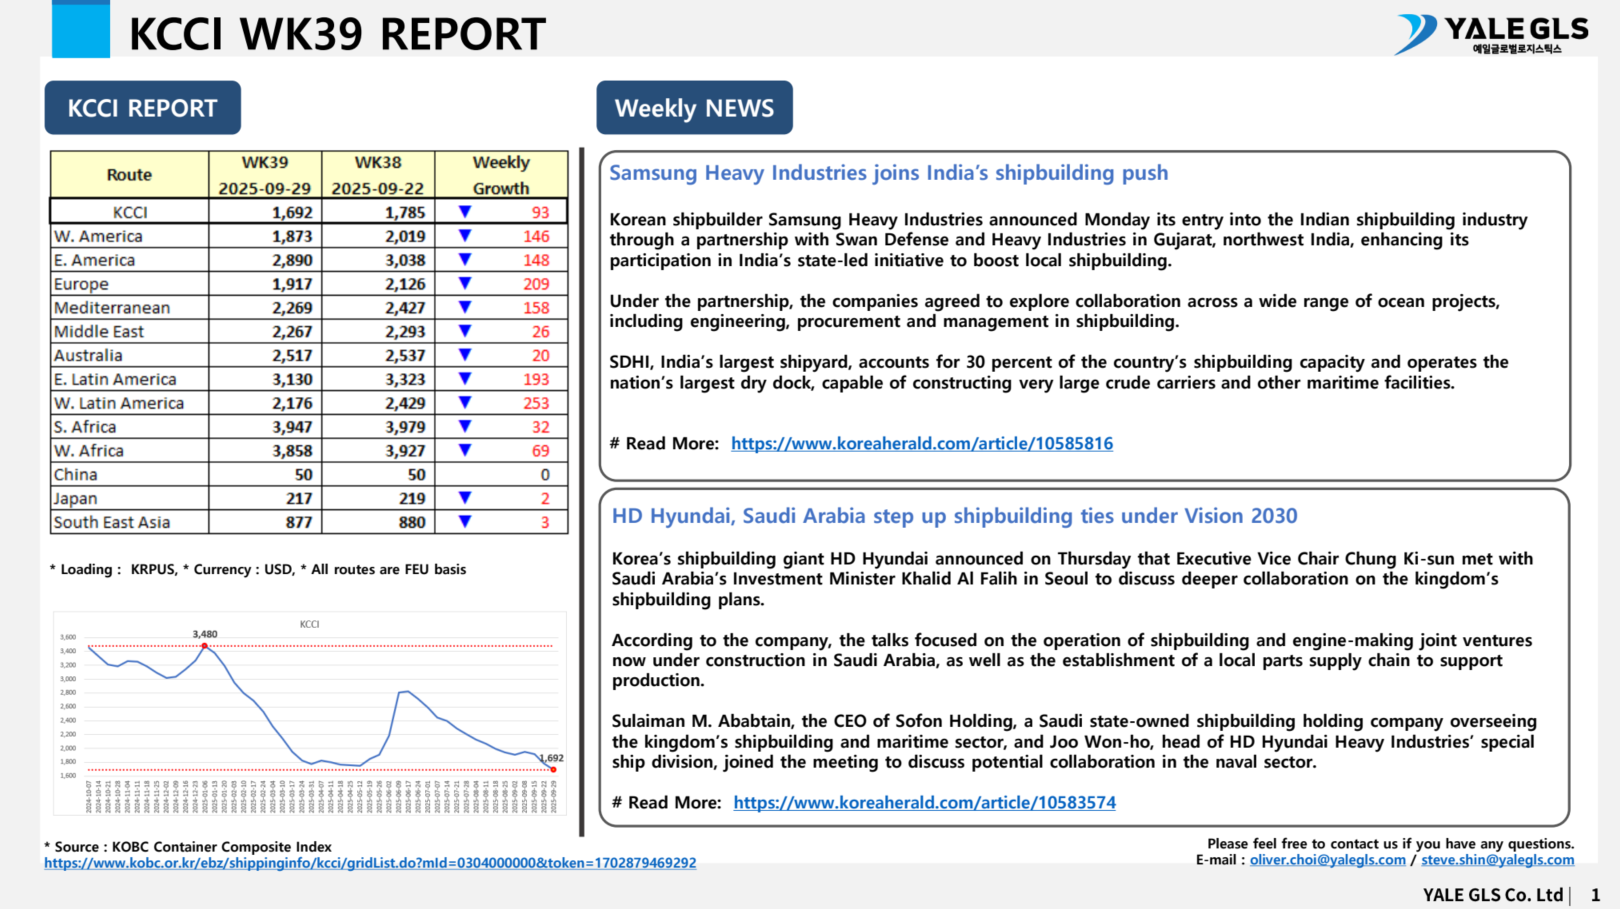The image size is (1620, 909).
Task: Click the down arrow in the Europe row
Action: (x=465, y=284)
